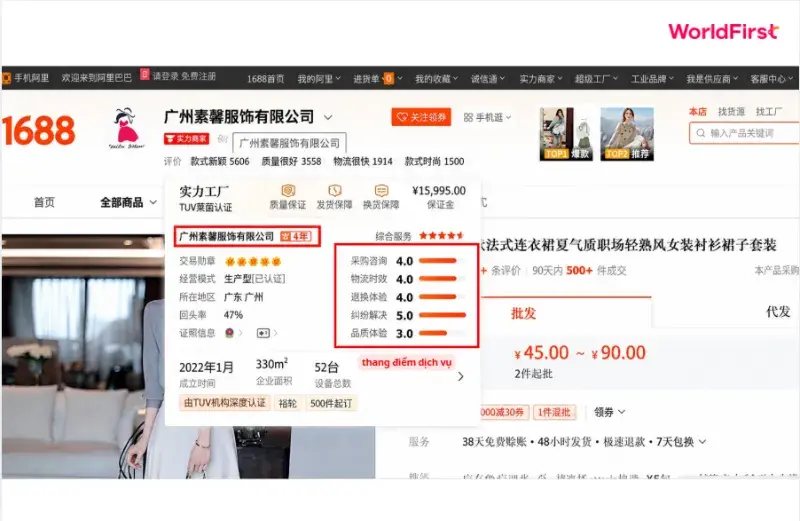Click the ¥15,995.00 保证金 amount

439,191
